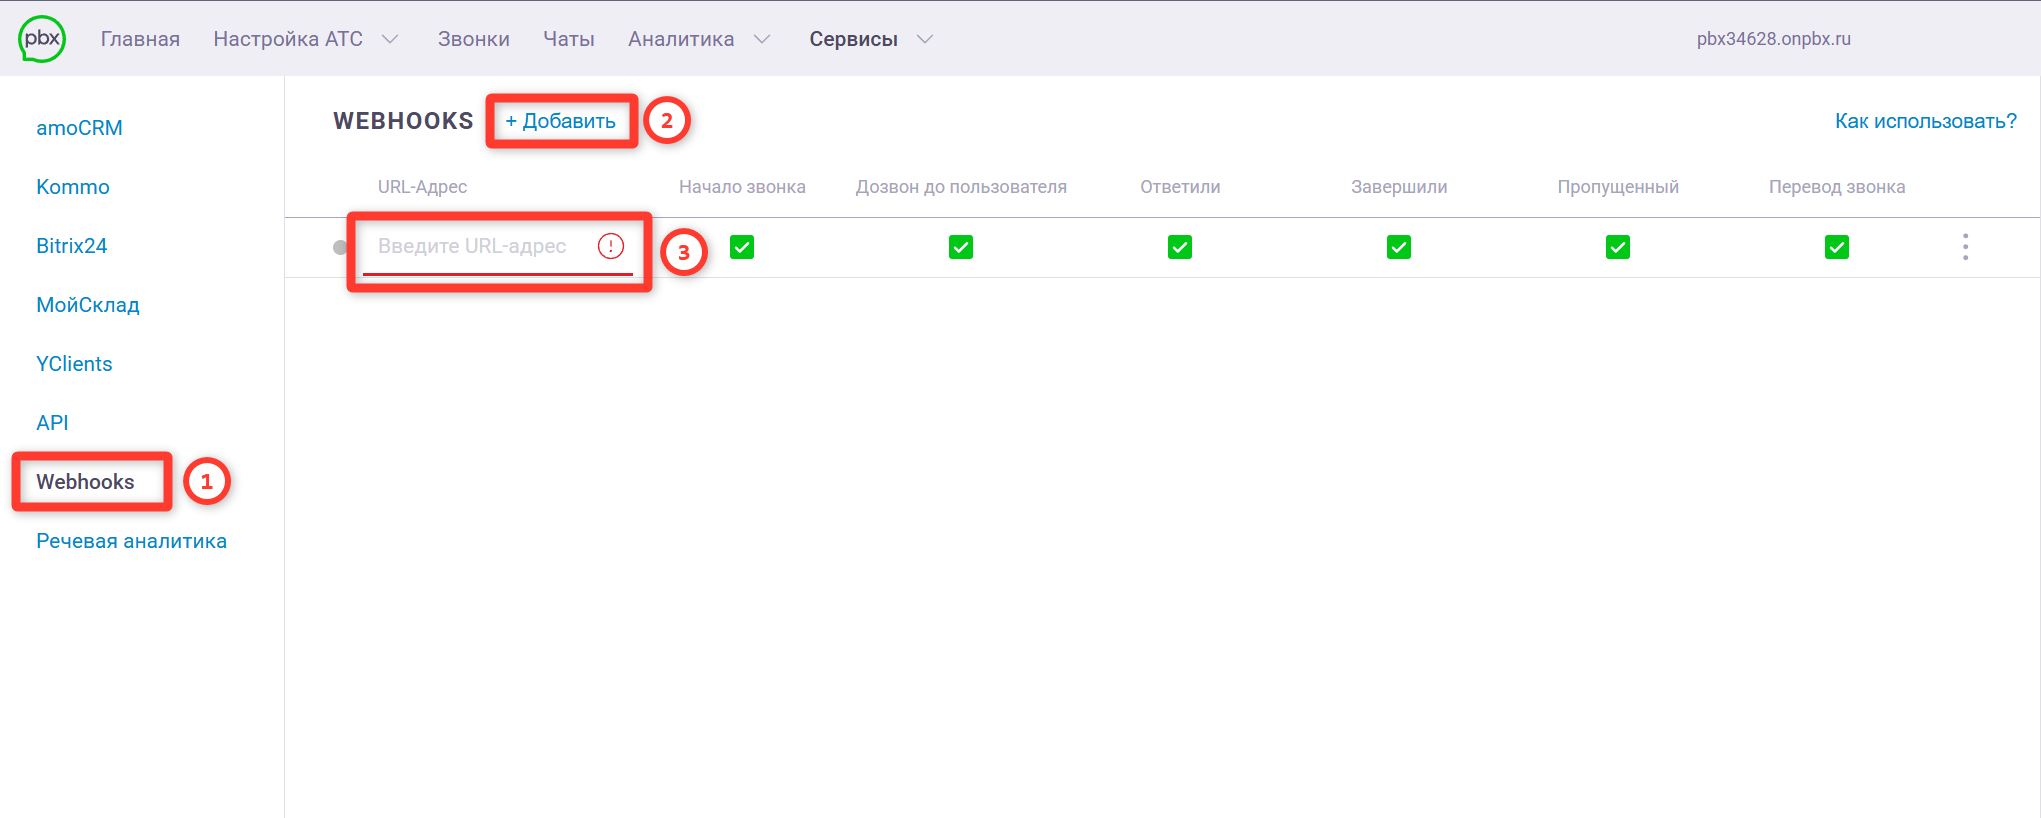Toggle the Дозвон до пользователя checkbox

(x=961, y=247)
